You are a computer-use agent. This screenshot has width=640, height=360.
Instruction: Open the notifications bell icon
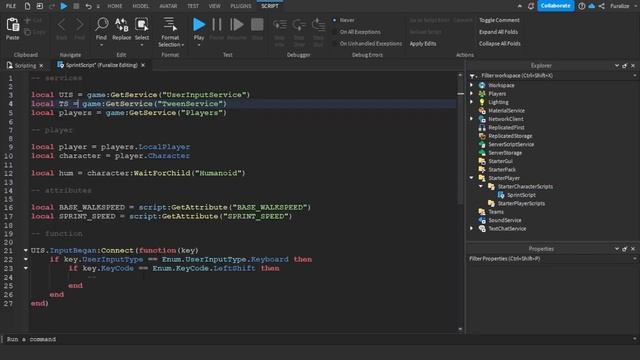tap(531, 6)
